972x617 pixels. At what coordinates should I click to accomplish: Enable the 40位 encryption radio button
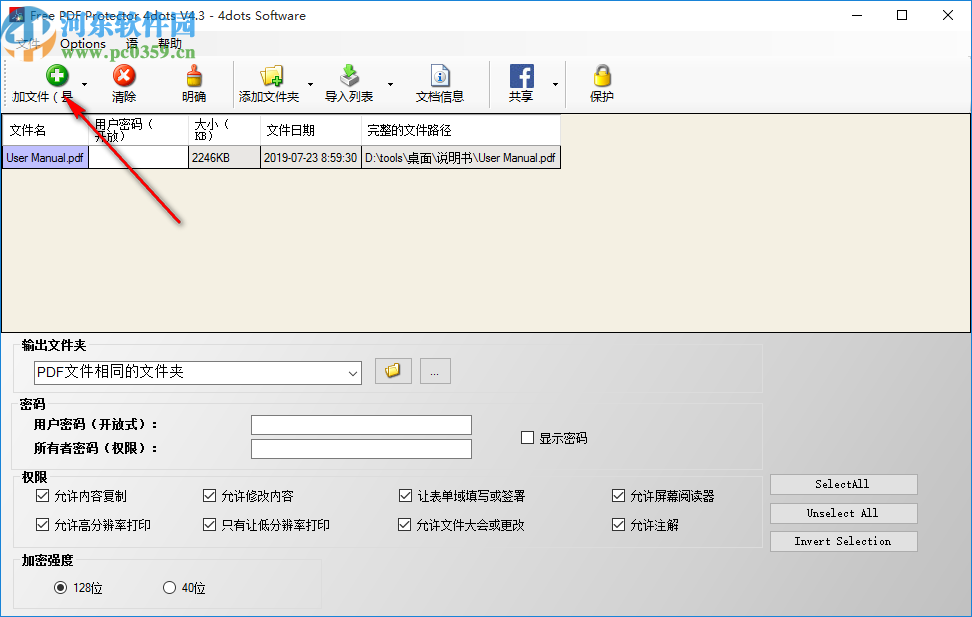pos(167,588)
